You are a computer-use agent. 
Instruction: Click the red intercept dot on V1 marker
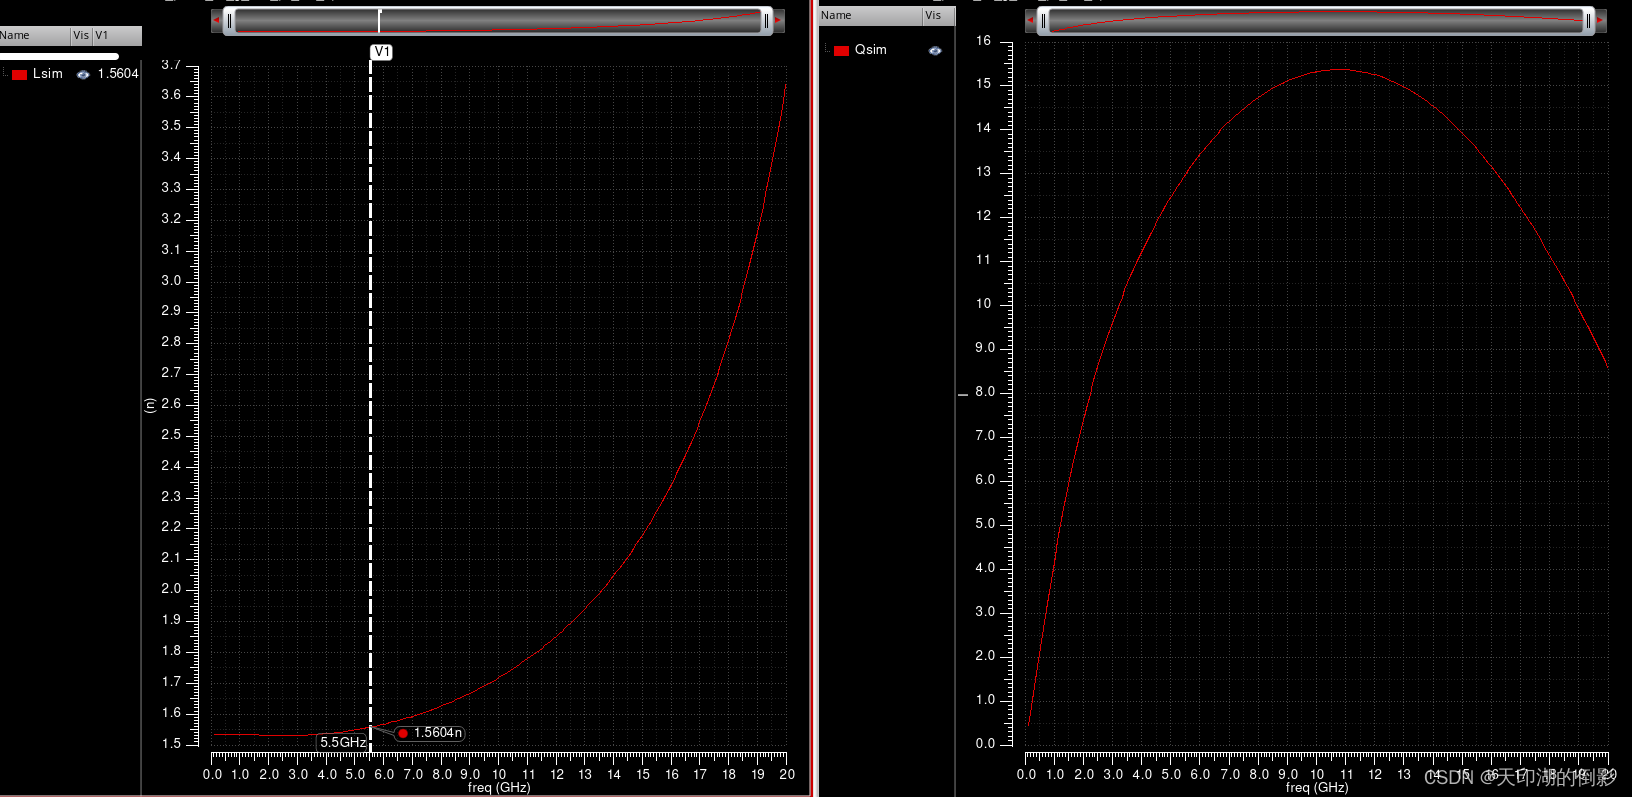(x=402, y=733)
